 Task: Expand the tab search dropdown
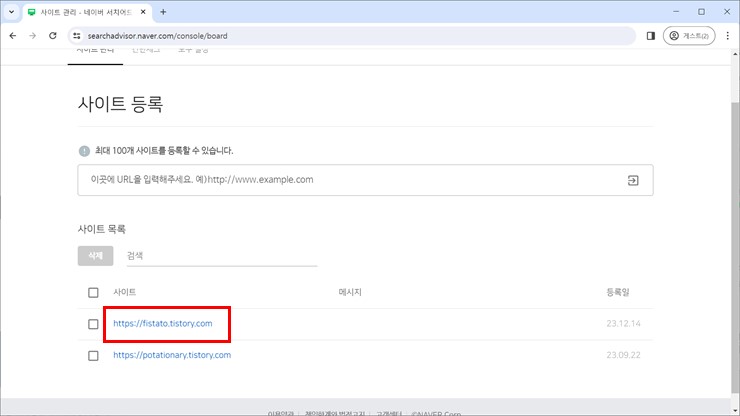11,12
